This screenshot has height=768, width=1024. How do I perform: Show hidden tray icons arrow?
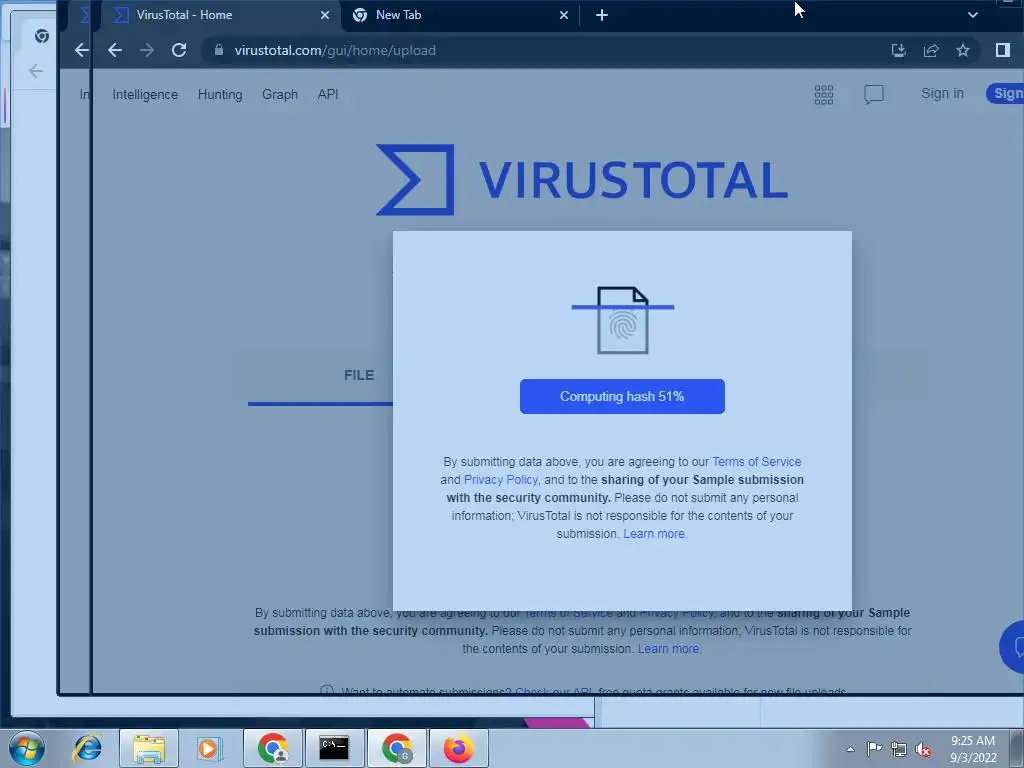point(850,749)
